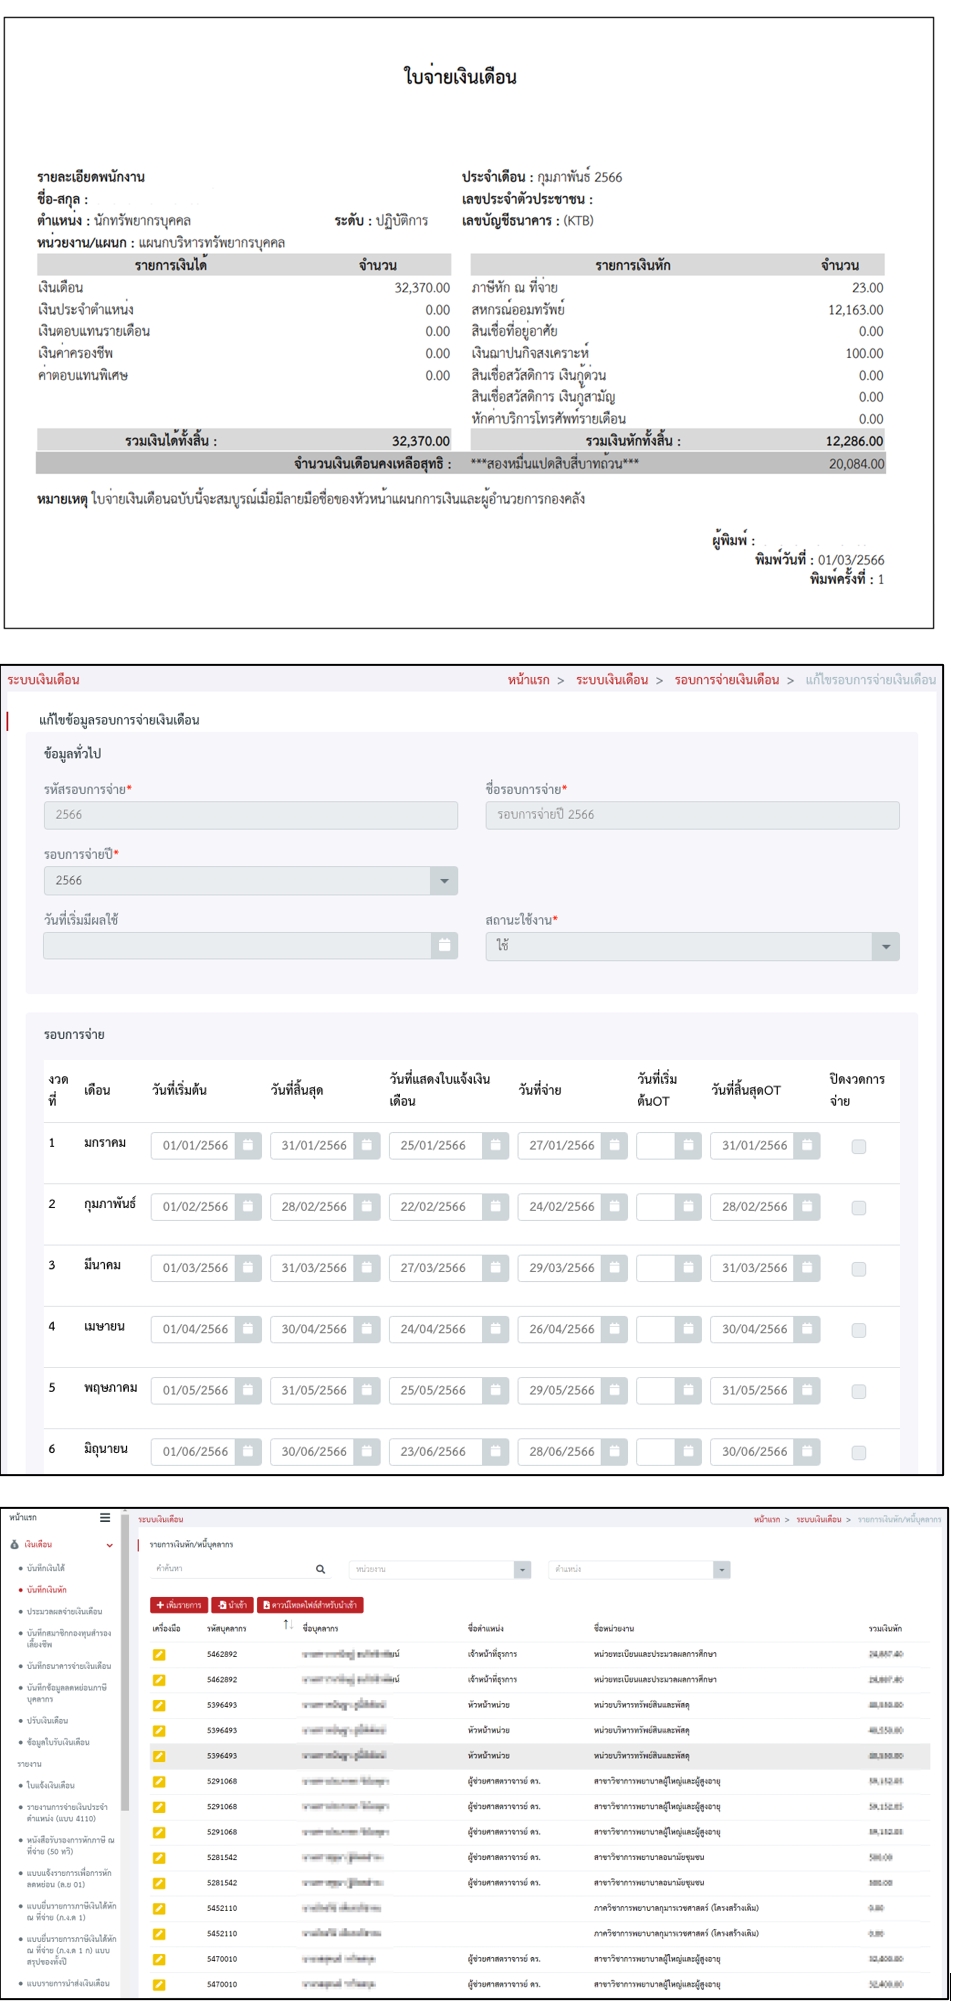955x2001 pixels.
Task: Open ใบแจ้งเงินเดือน report in the sidebar
Action: [x=51, y=1785]
